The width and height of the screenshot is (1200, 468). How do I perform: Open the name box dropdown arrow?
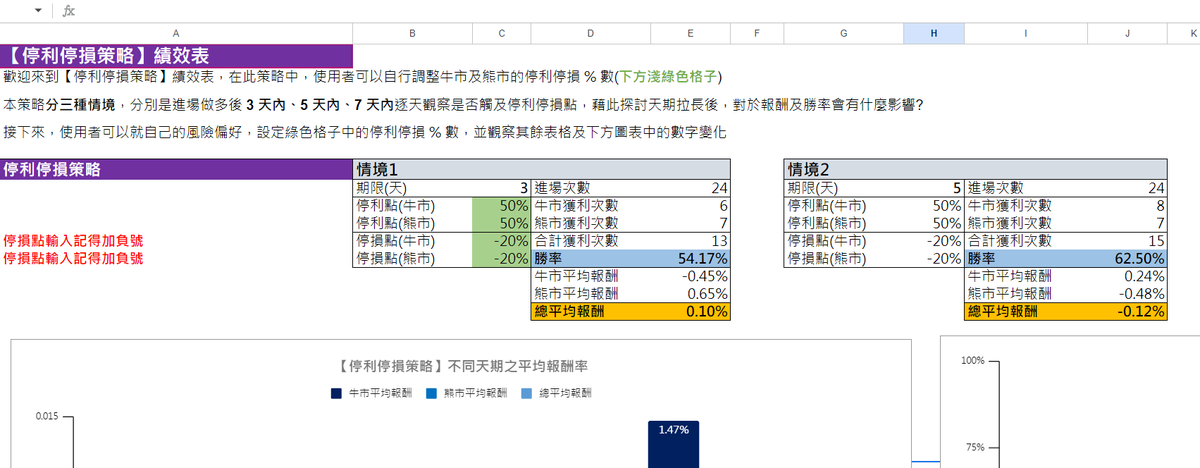(x=38, y=11)
